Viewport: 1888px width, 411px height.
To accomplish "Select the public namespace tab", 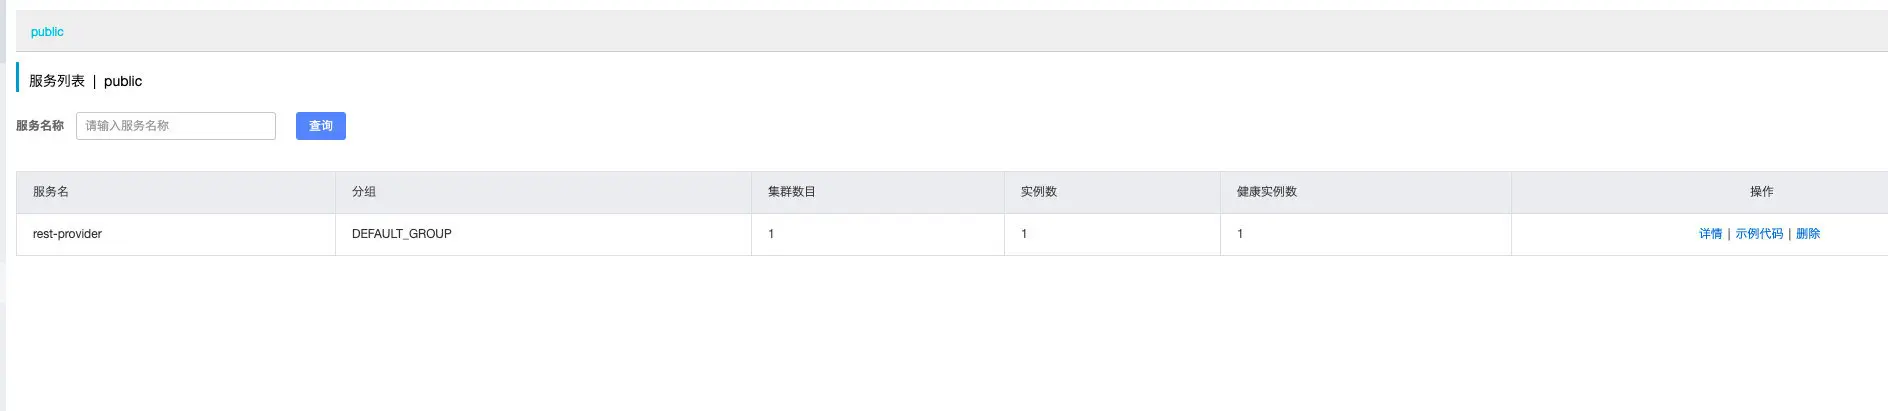I will [x=47, y=32].
